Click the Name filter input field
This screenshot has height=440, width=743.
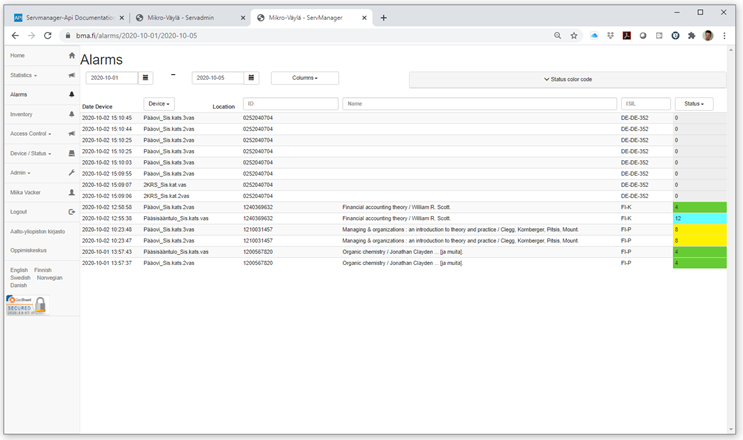point(479,103)
